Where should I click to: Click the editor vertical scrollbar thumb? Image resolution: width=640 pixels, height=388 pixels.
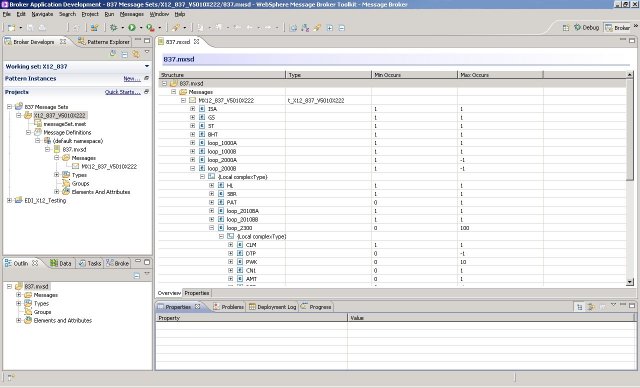click(630, 129)
